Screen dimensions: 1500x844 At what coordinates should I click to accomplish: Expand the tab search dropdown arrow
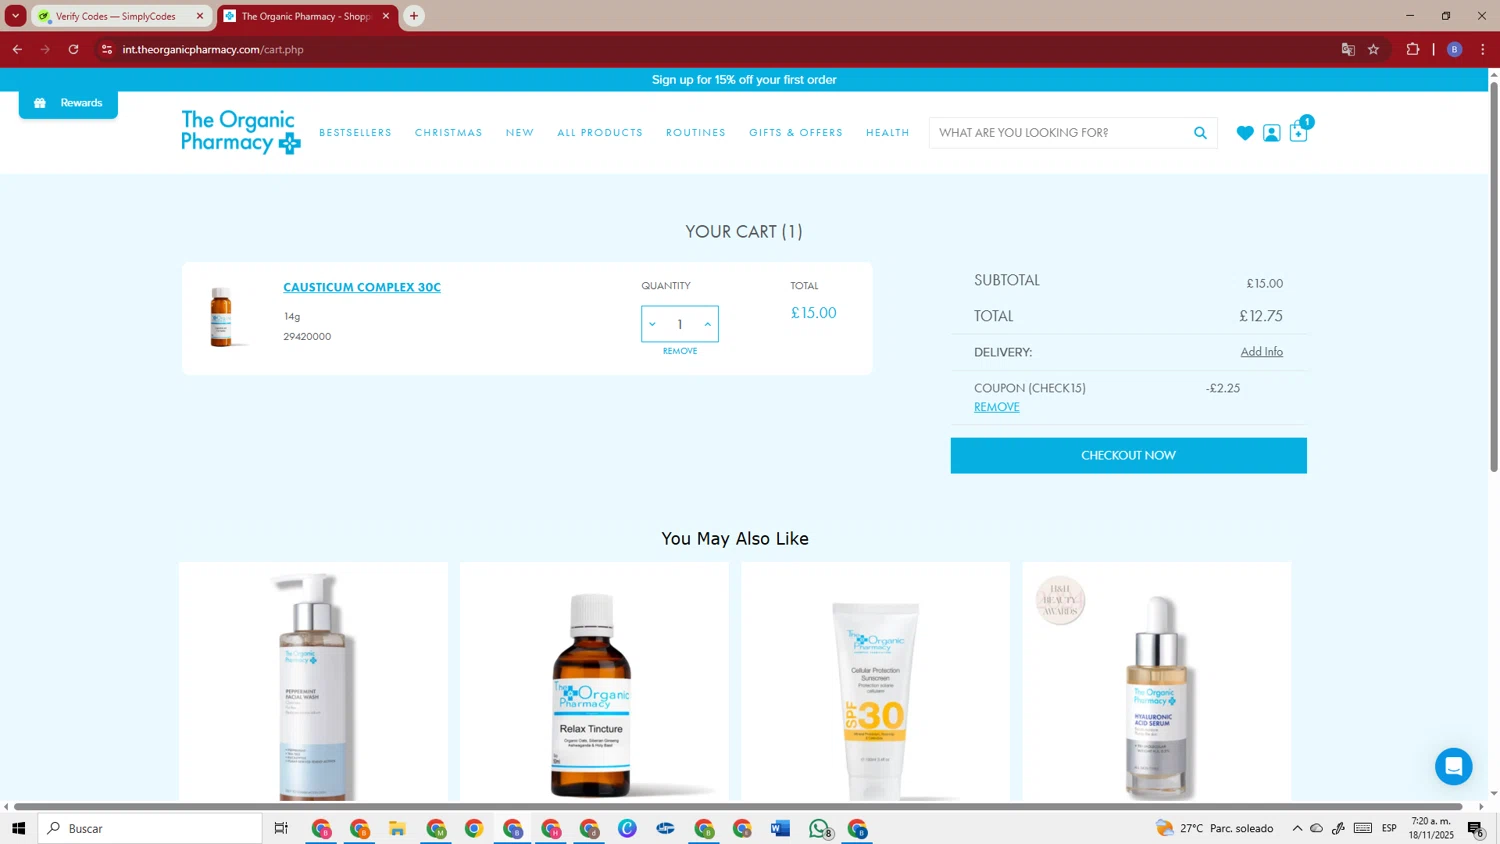(15, 16)
